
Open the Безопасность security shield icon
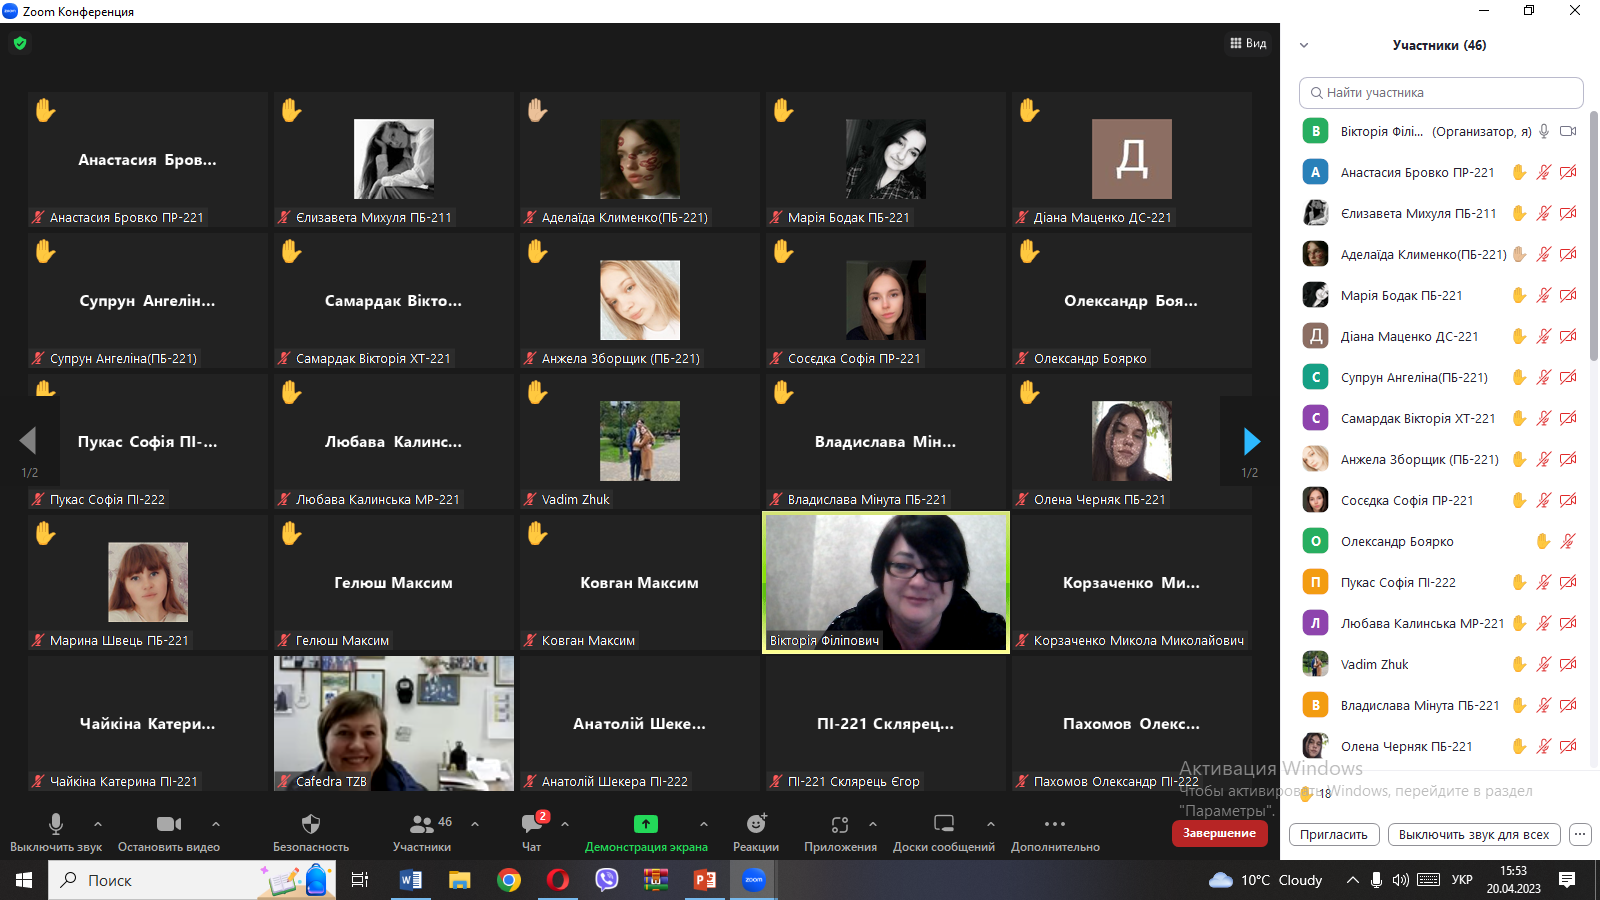tap(311, 824)
